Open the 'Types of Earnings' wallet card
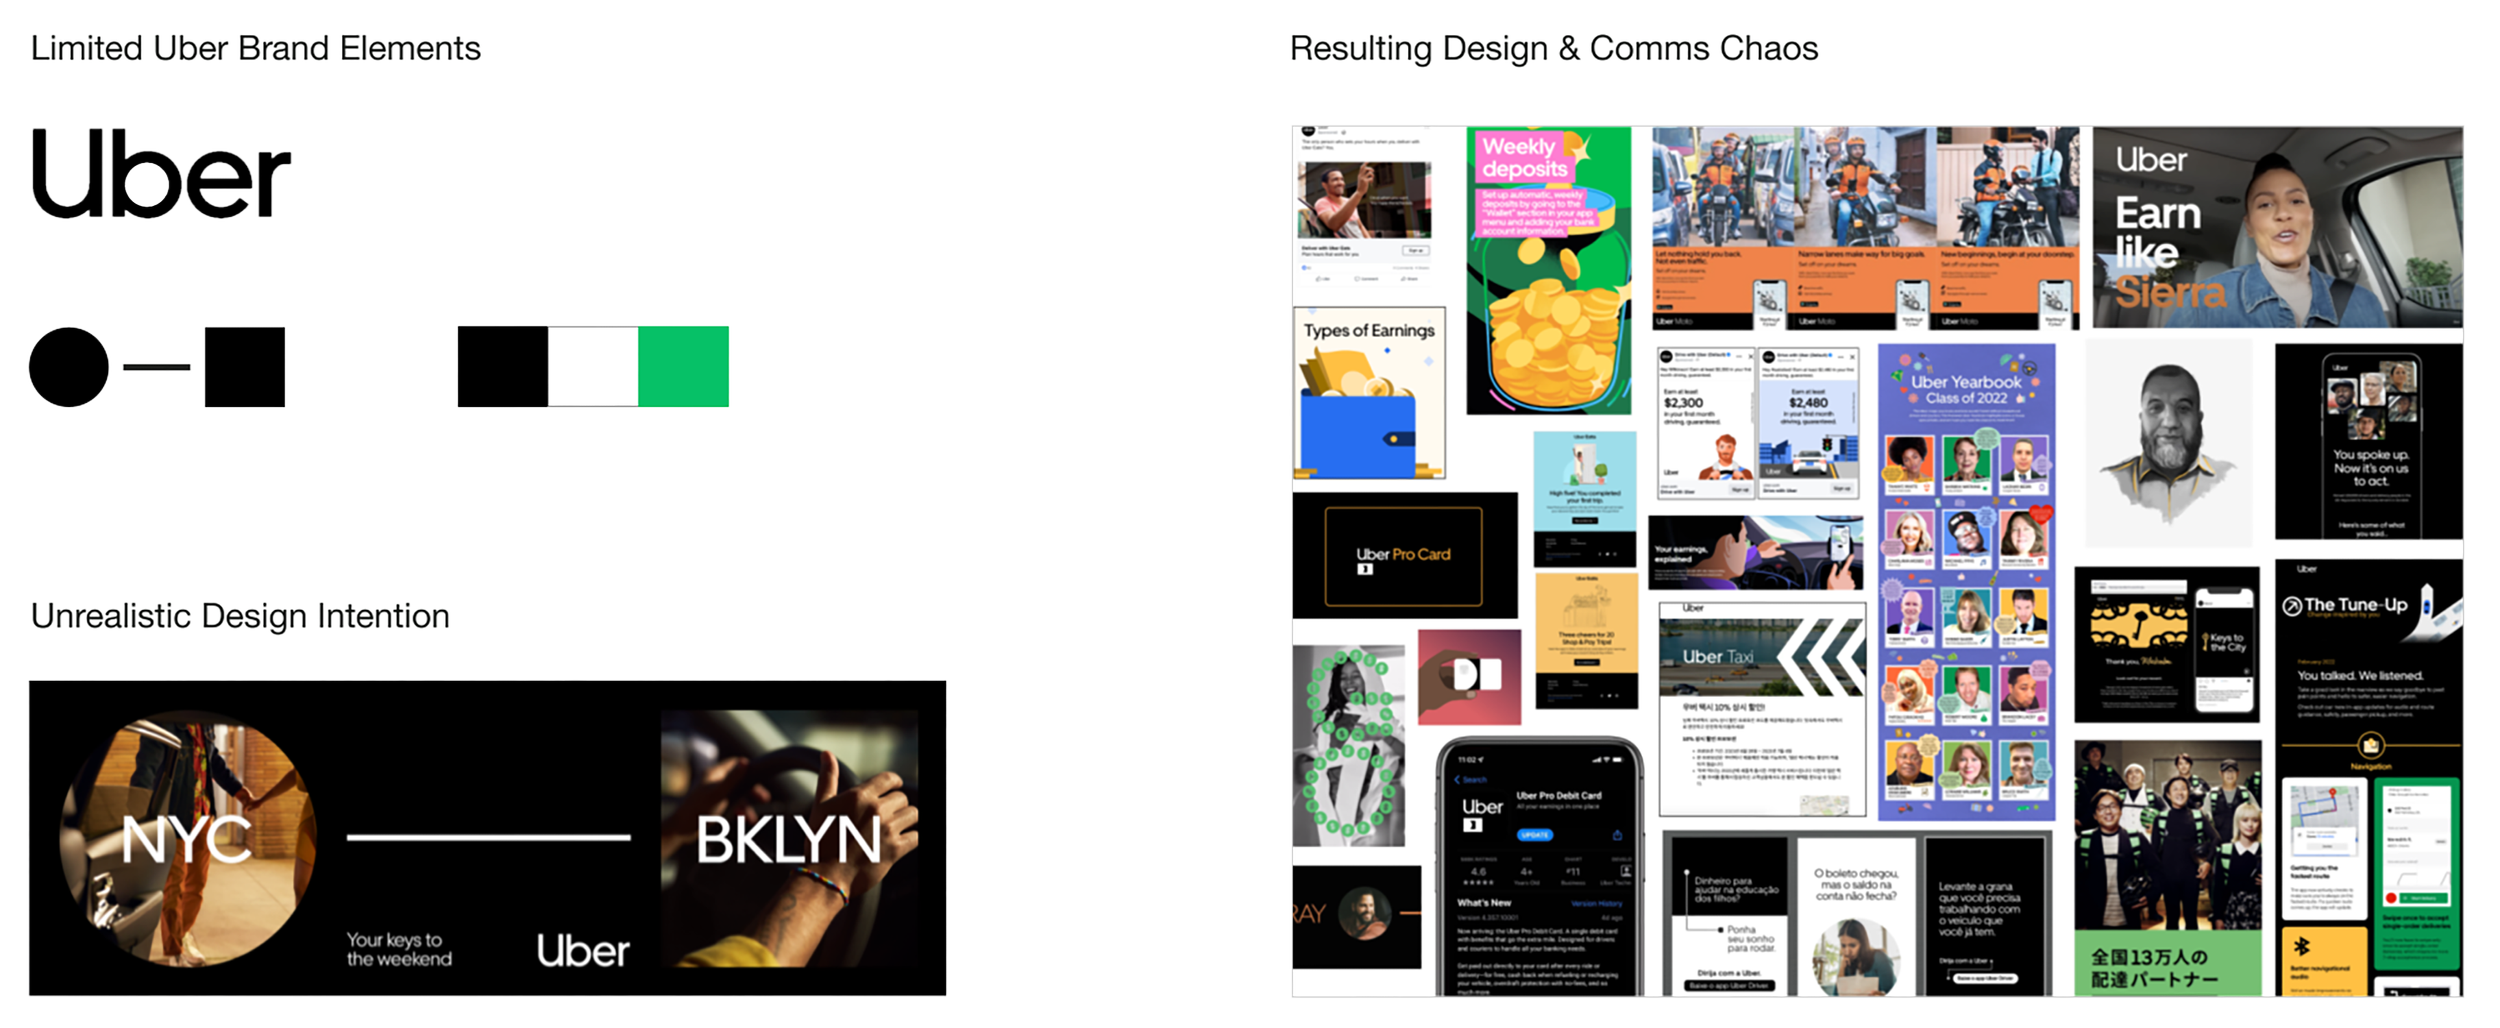 point(1369,393)
